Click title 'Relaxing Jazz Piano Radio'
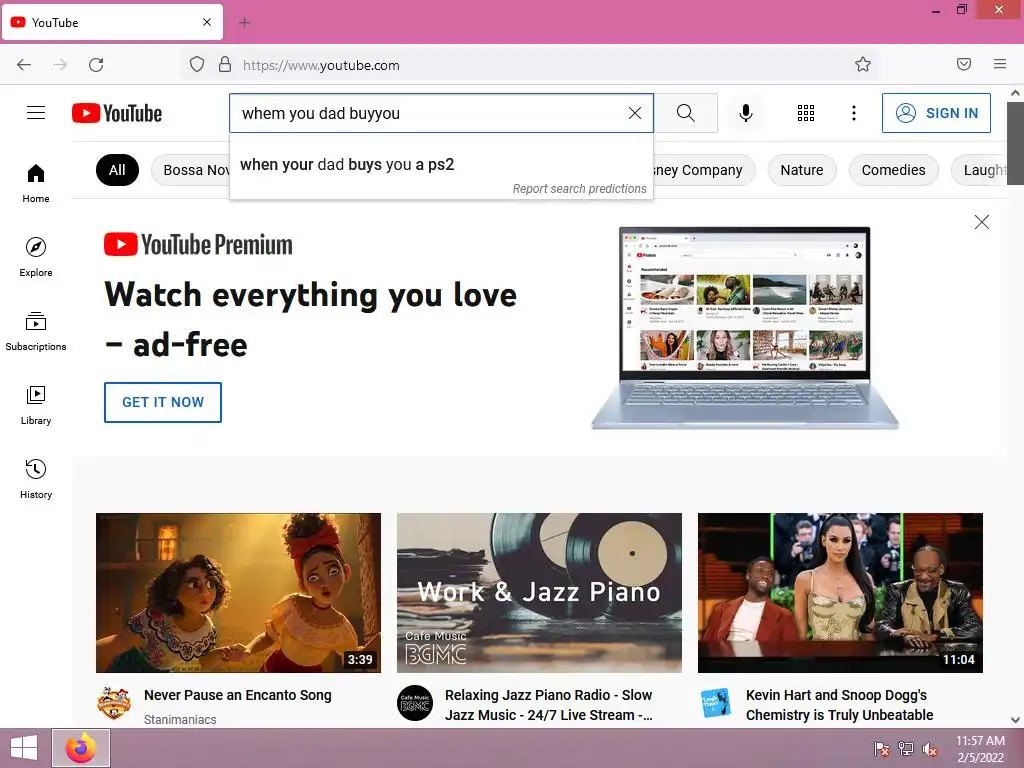The width and height of the screenshot is (1024, 768). pyautogui.click(x=549, y=705)
